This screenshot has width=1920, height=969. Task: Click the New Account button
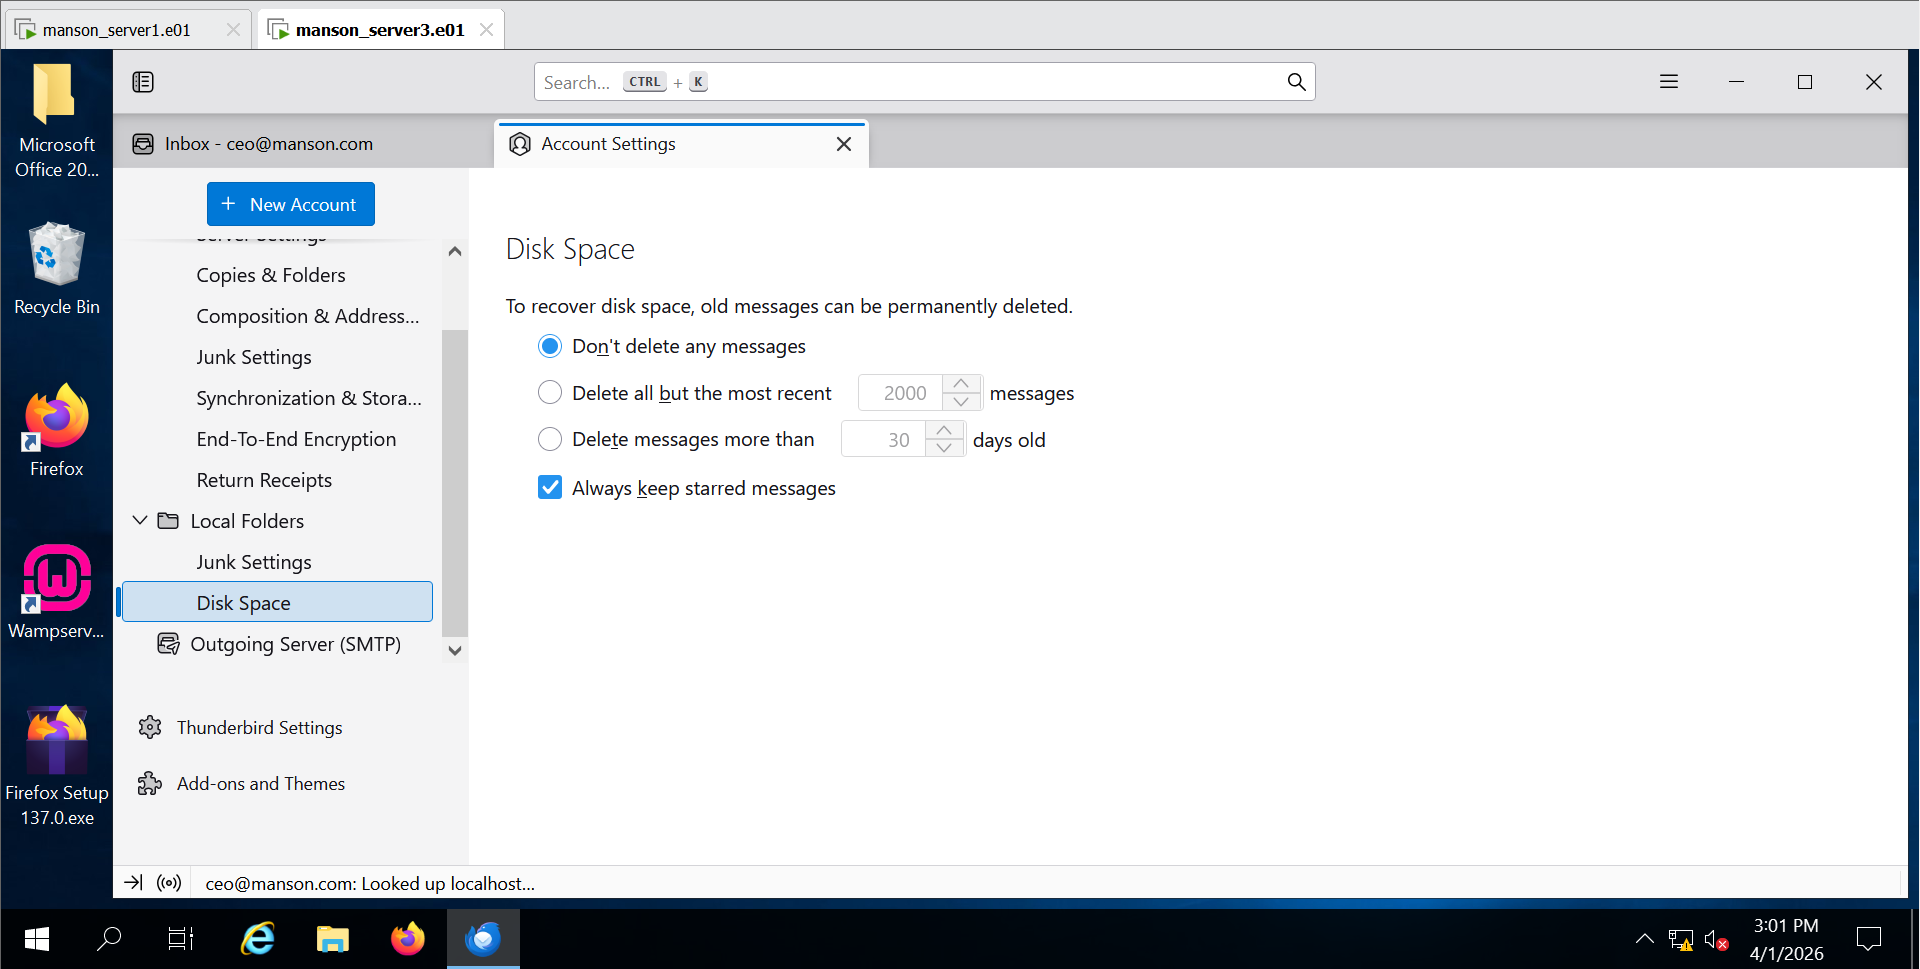pyautogui.click(x=291, y=204)
